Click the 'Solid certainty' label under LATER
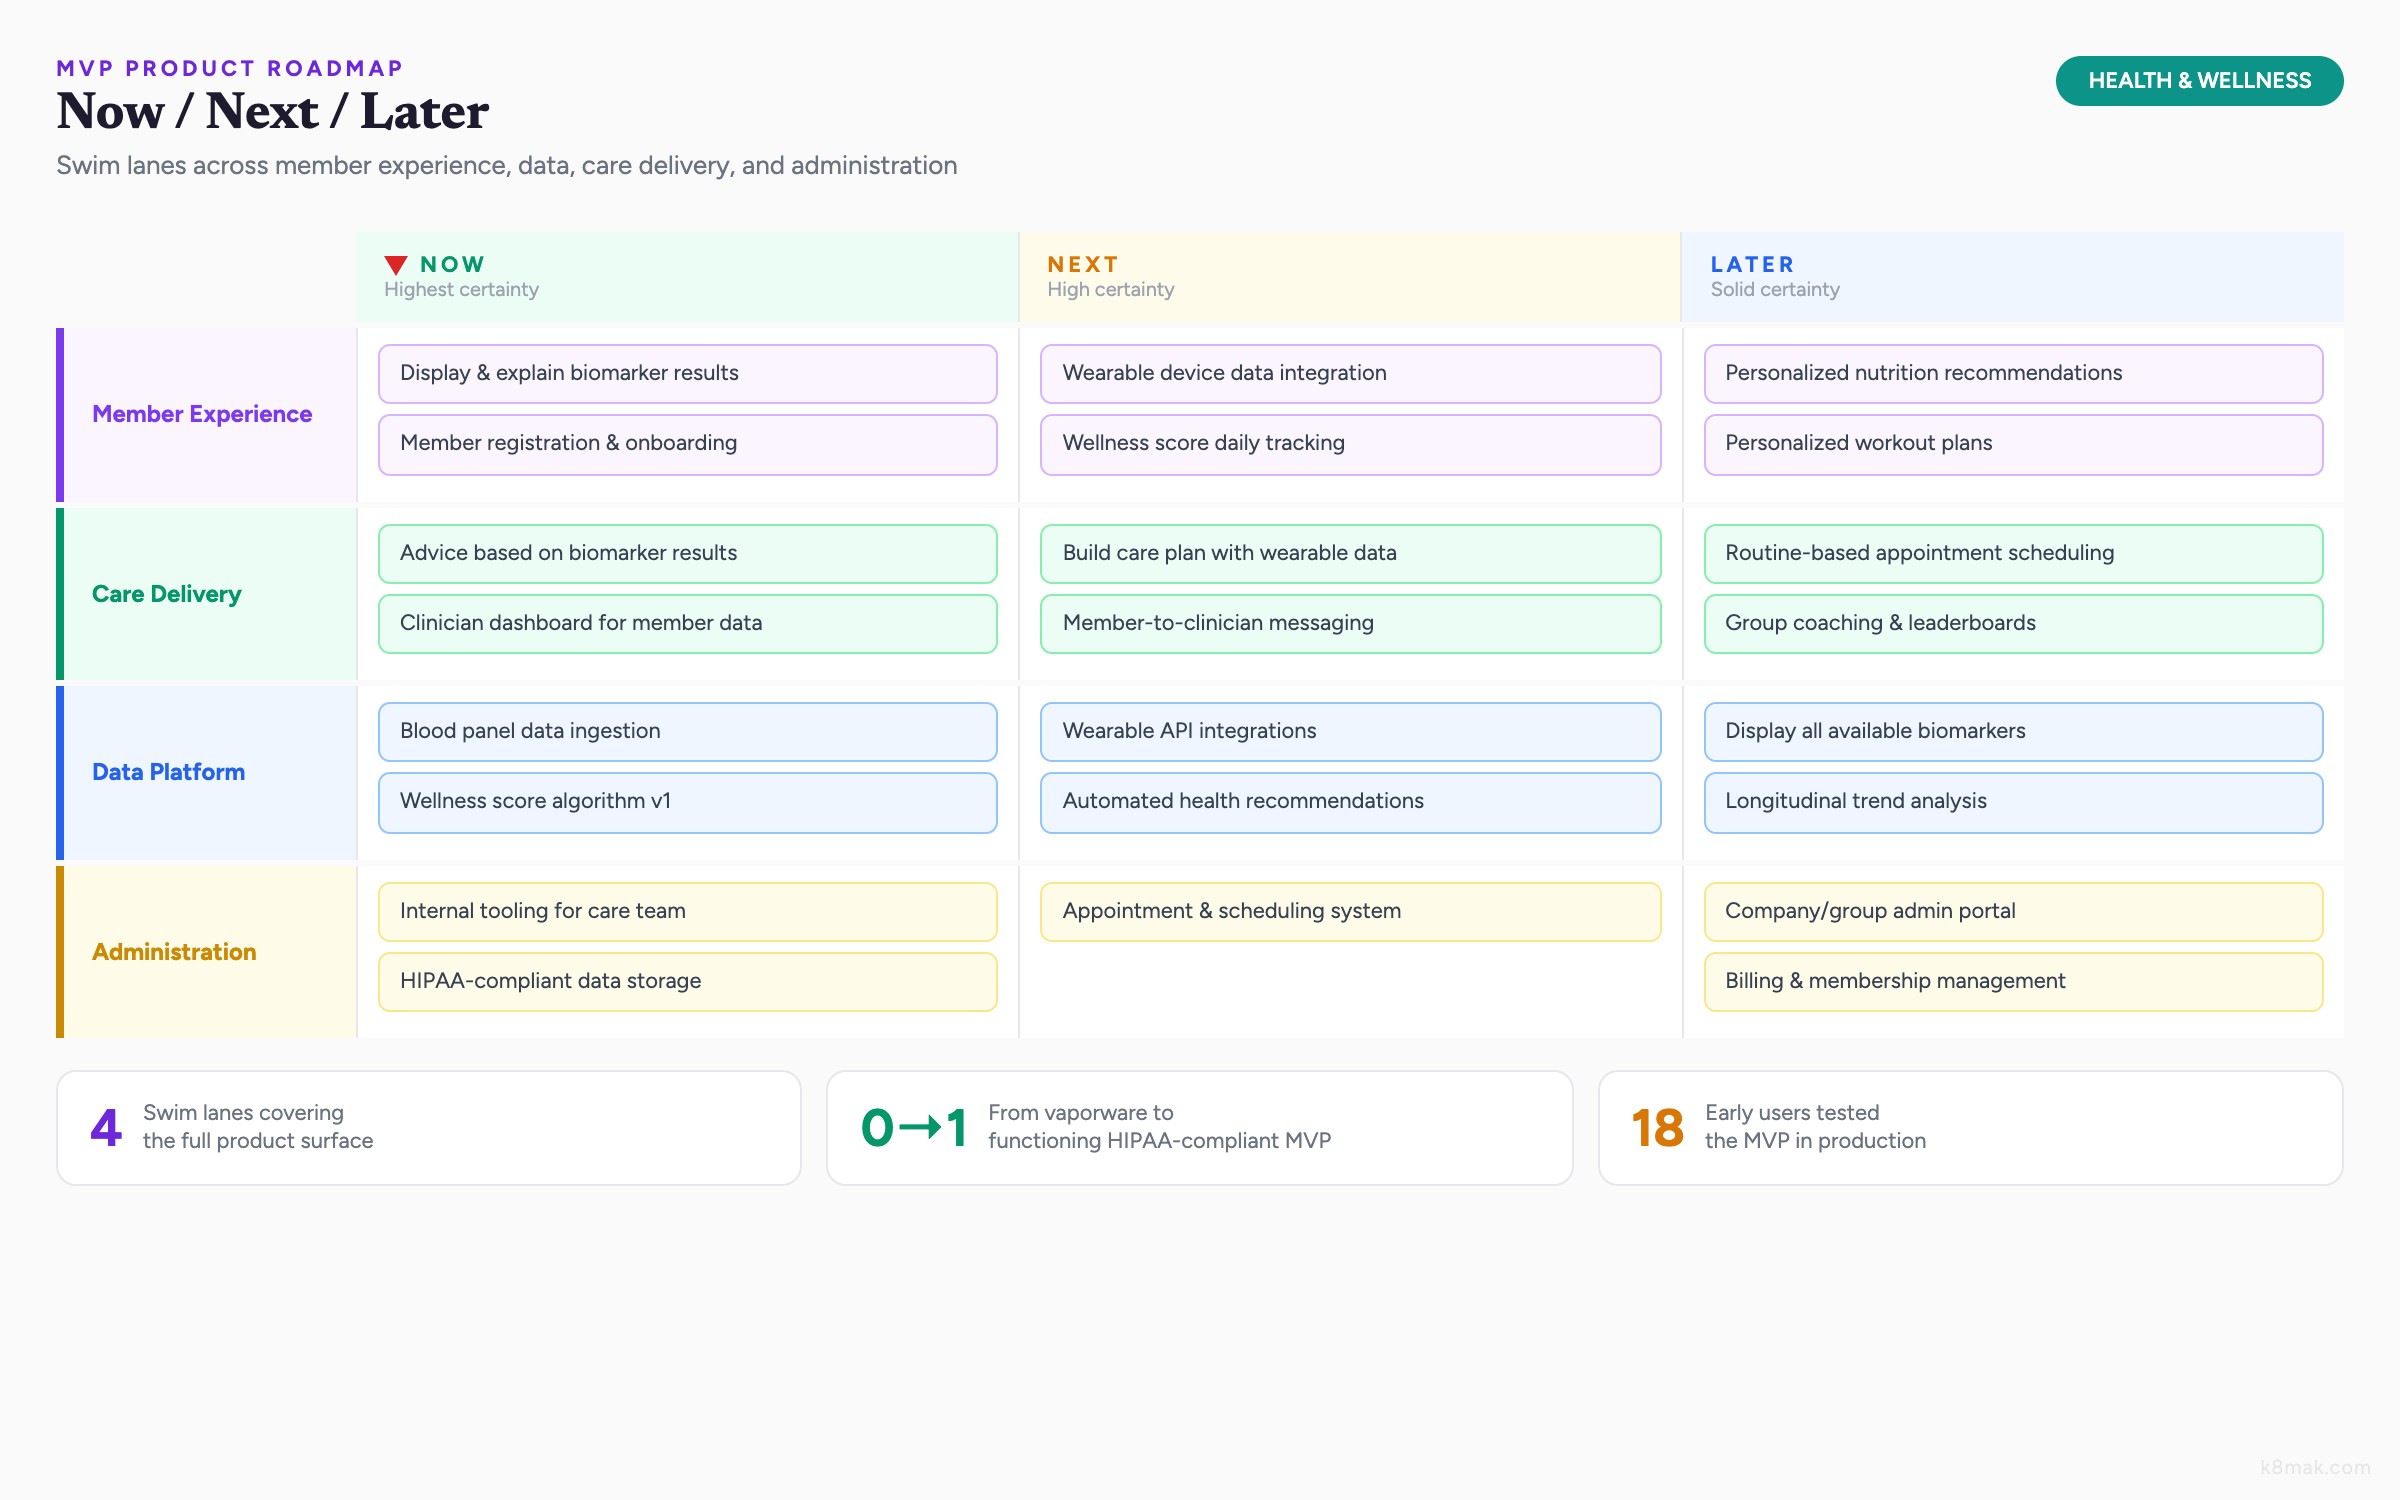The width and height of the screenshot is (2400, 1500). point(1775,290)
